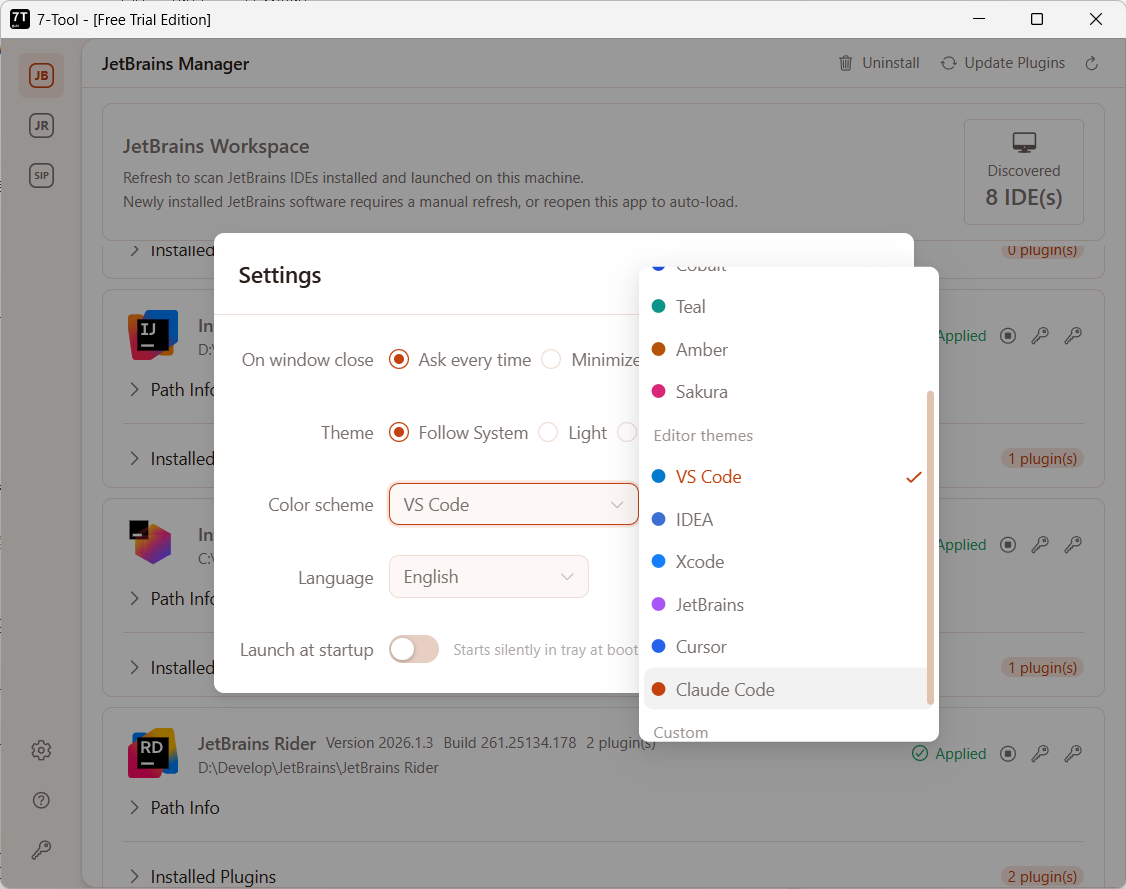Click stop icon in IntelliJ IDEA row

pos(1008,335)
